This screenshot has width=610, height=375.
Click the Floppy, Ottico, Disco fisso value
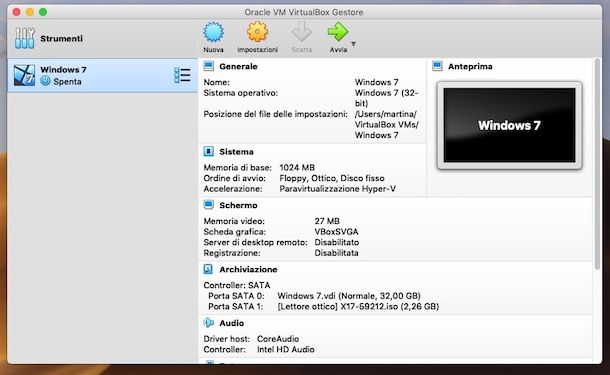(332, 178)
